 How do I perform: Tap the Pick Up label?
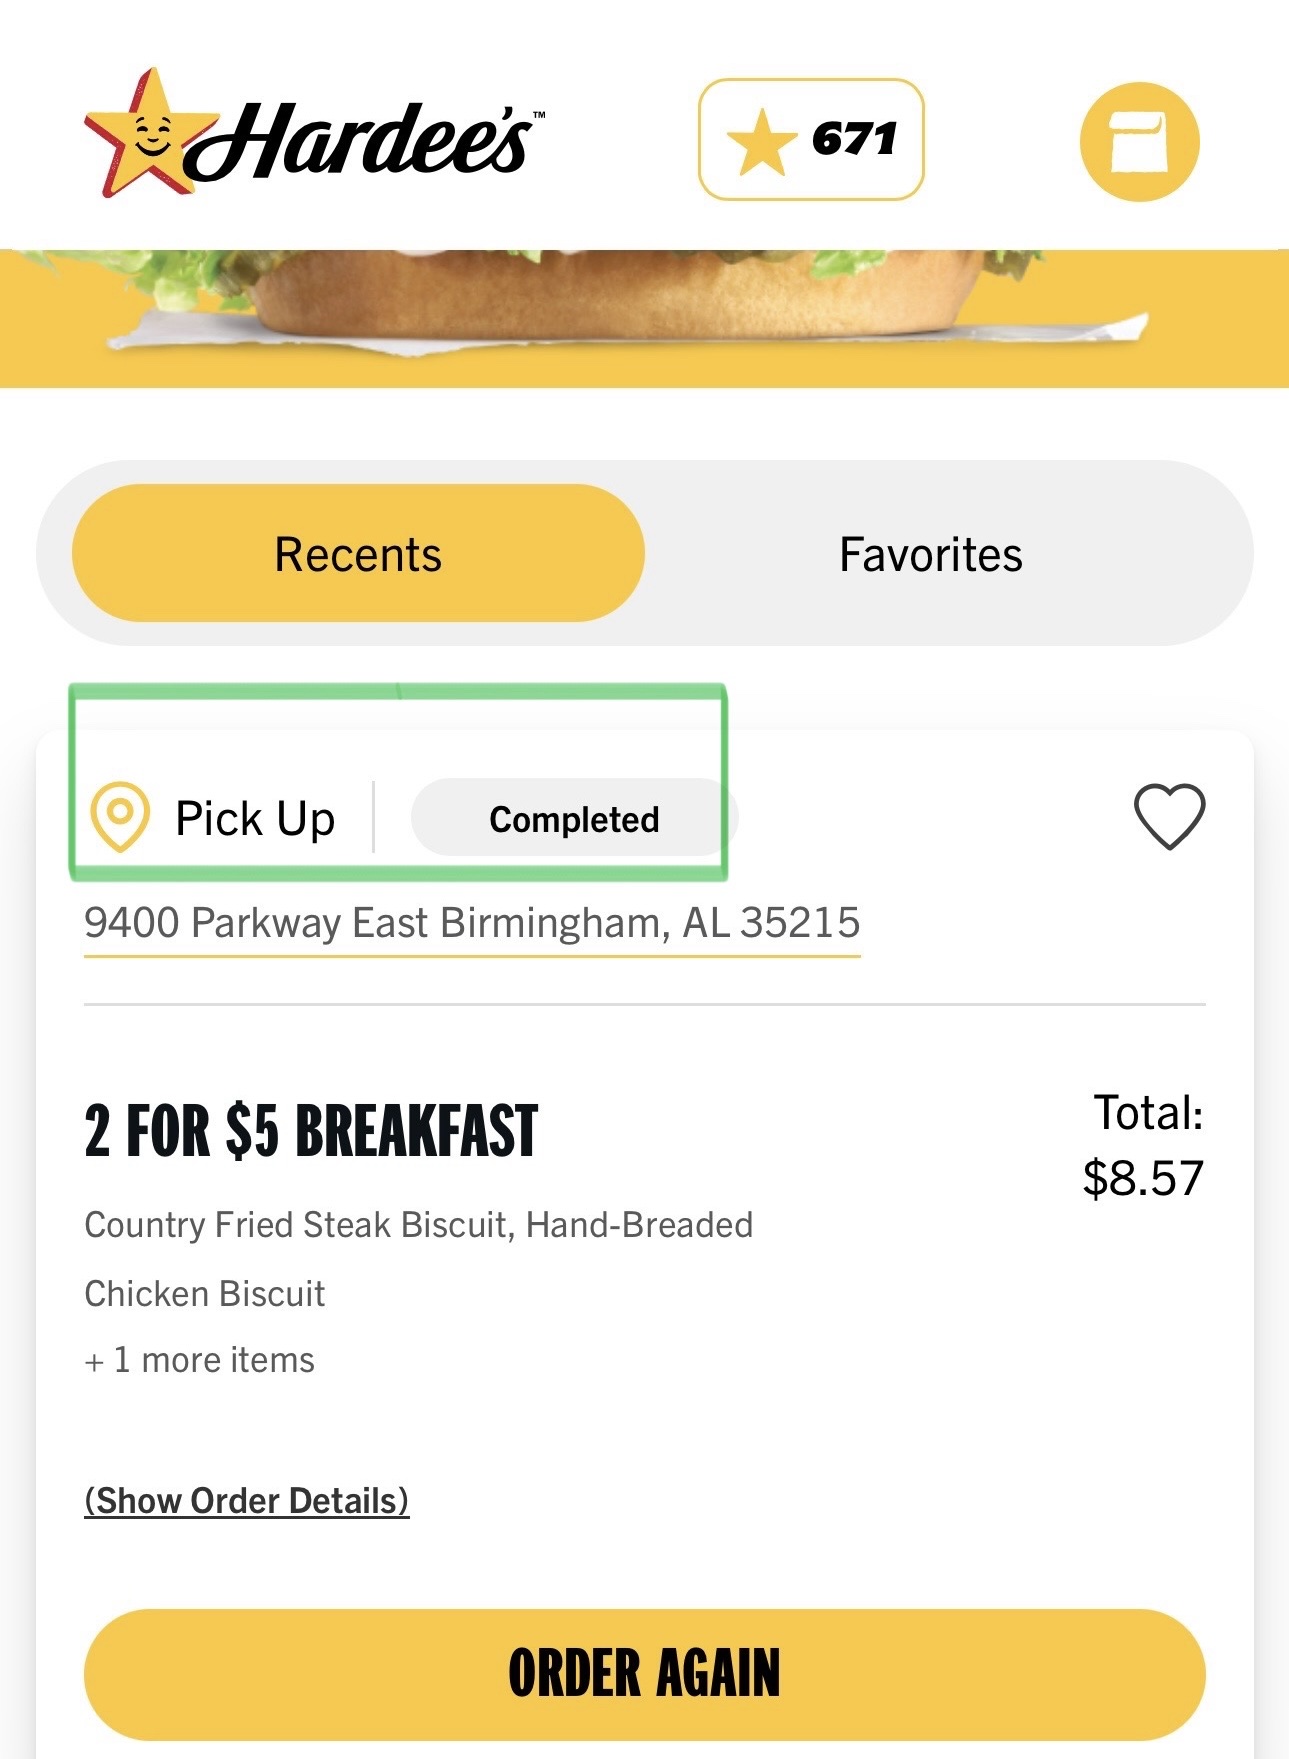(255, 818)
